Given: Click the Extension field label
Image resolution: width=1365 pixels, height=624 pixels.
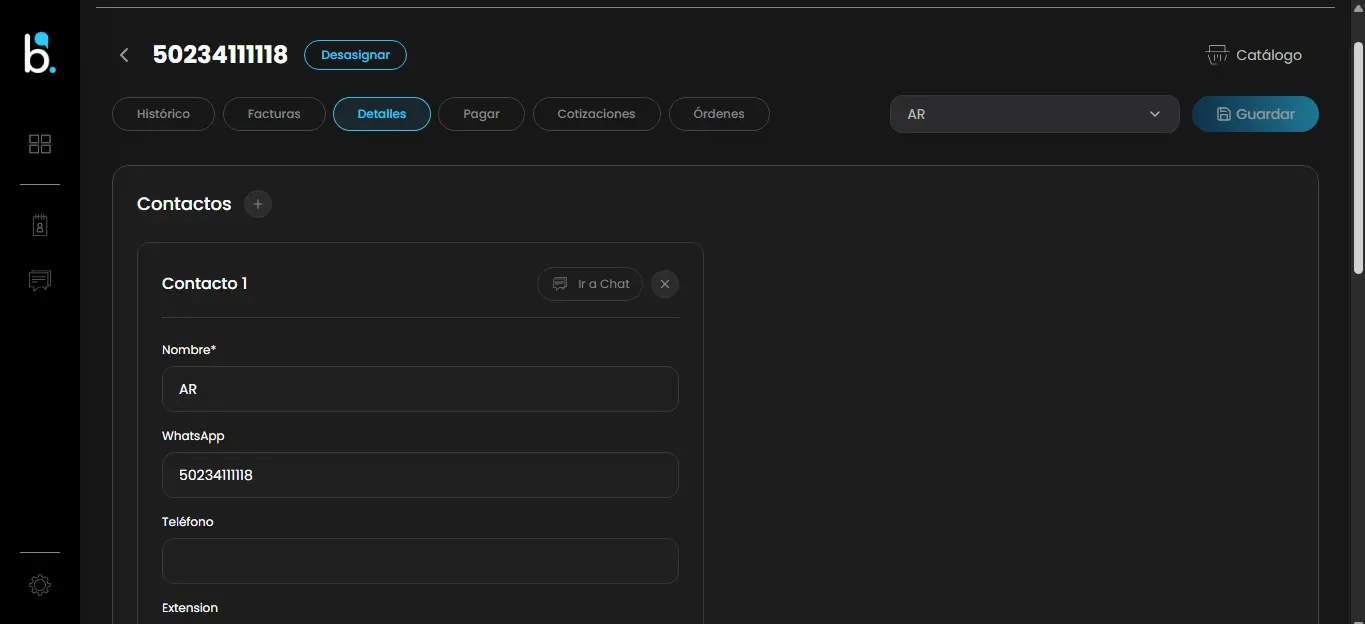Looking at the screenshot, I should coord(190,608).
